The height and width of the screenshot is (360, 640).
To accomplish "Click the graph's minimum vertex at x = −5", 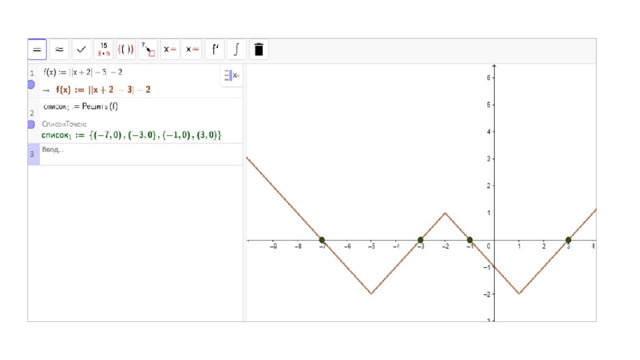I will [371, 293].
